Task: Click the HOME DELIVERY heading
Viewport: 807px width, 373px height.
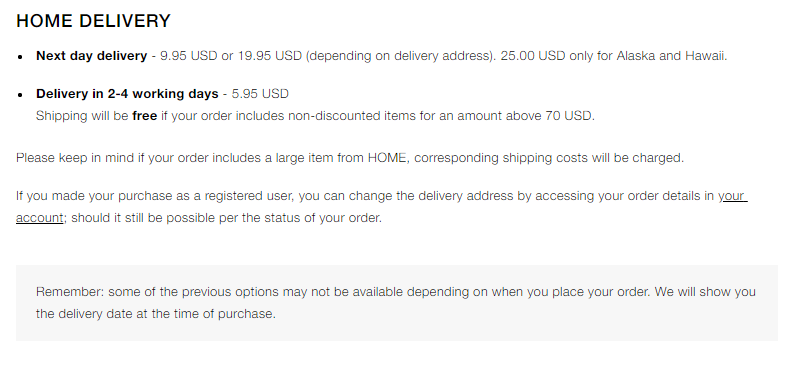Action: click(93, 21)
